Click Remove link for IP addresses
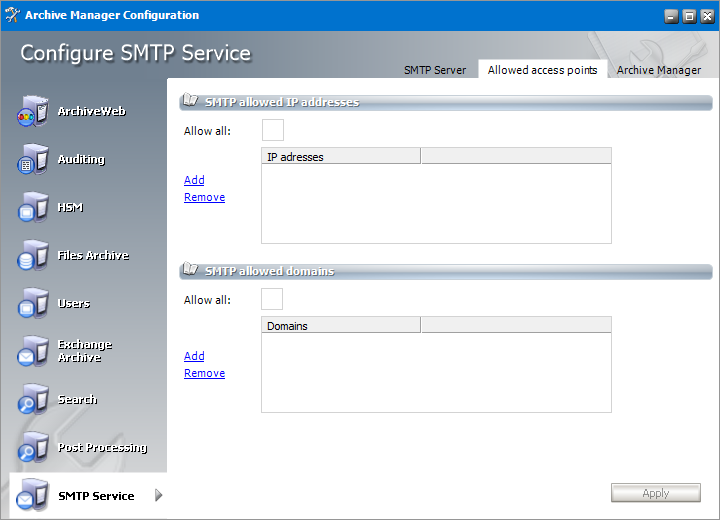720x520 pixels. coord(204,197)
